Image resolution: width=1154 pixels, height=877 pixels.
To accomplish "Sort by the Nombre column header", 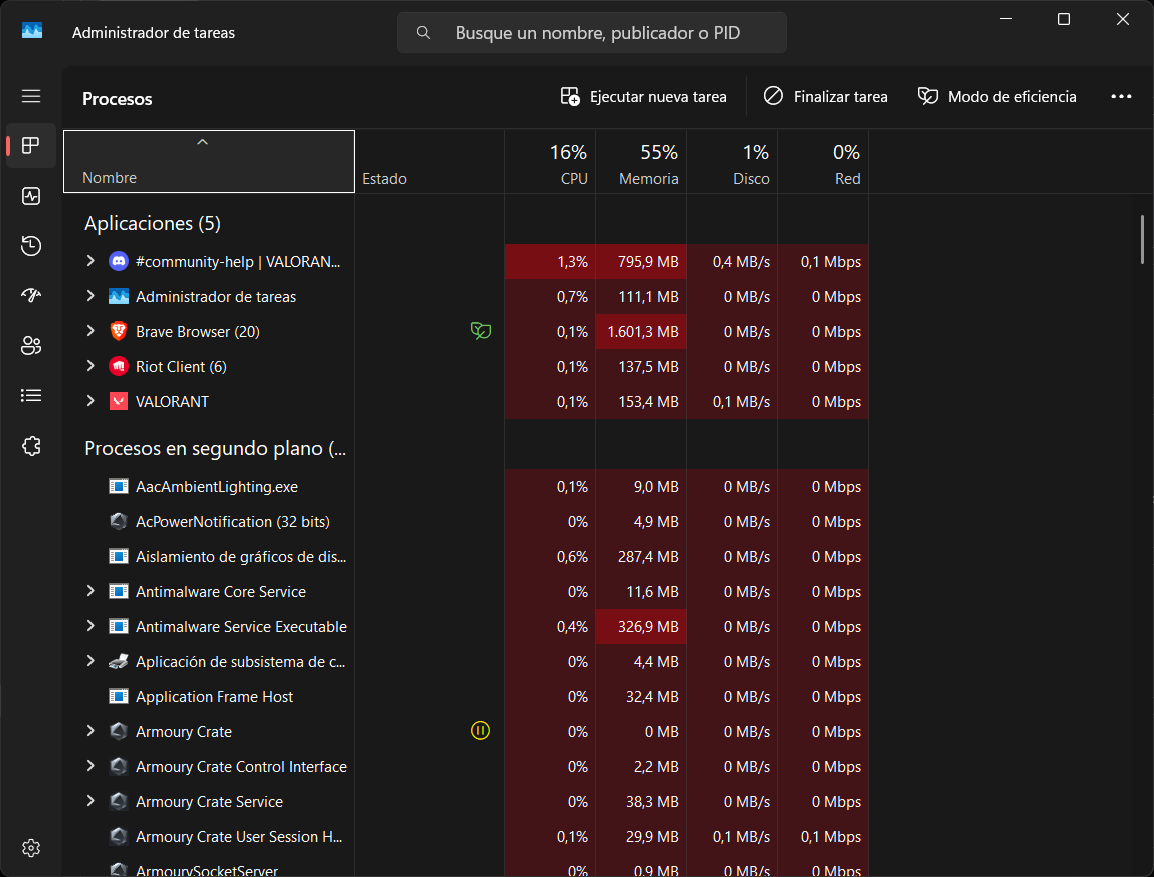I will click(209, 161).
